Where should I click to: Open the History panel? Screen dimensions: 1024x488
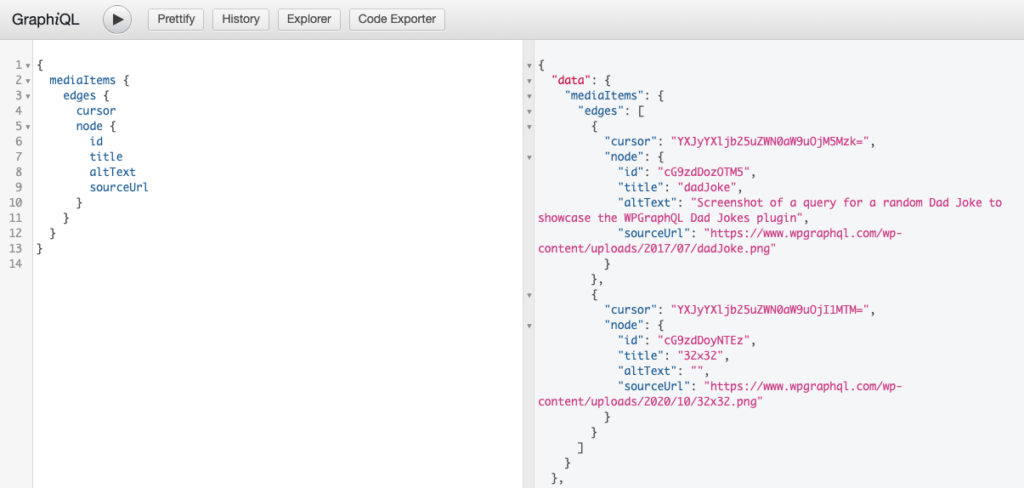[x=240, y=19]
